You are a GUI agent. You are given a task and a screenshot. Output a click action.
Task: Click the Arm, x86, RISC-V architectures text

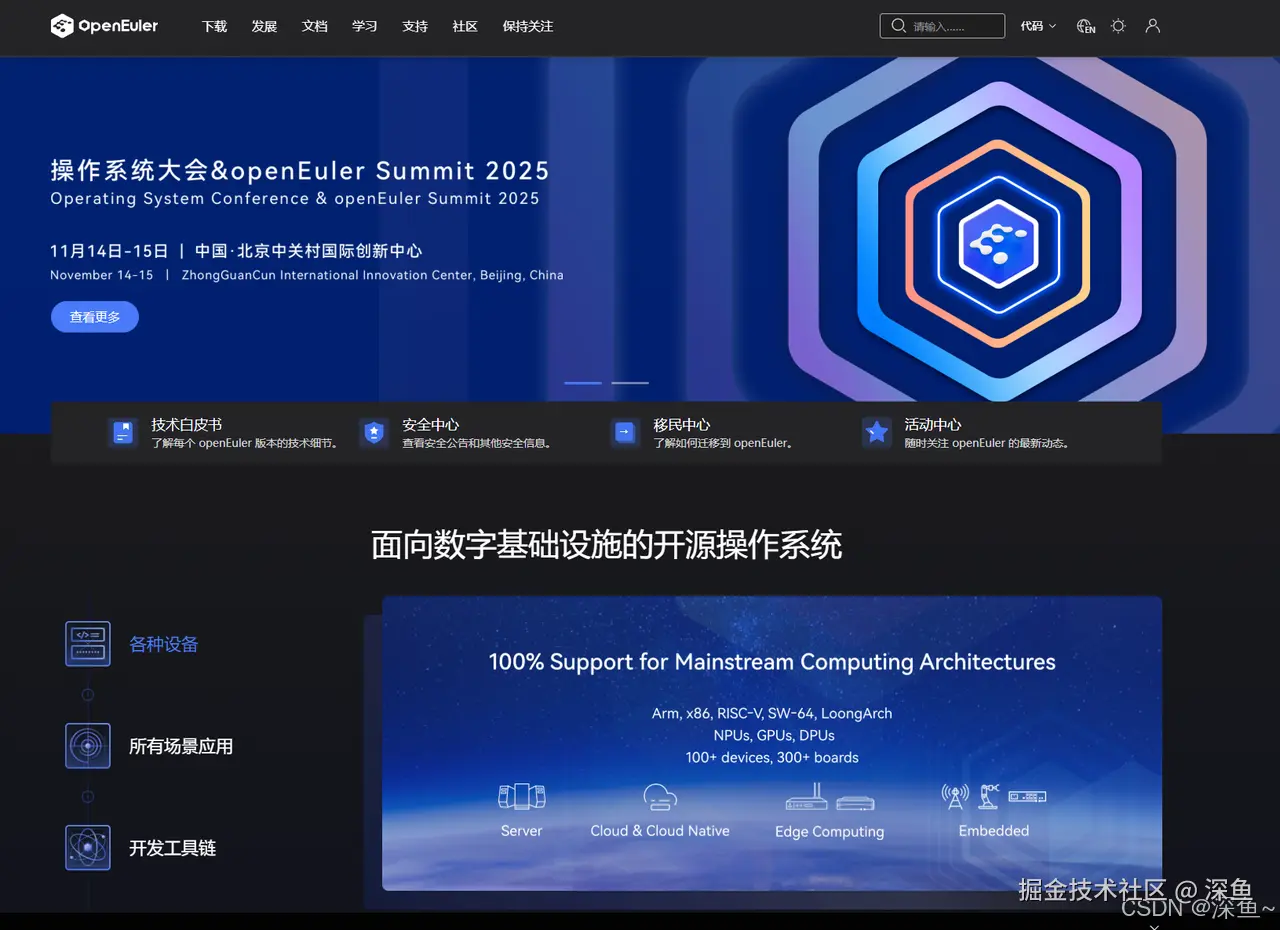(x=772, y=714)
